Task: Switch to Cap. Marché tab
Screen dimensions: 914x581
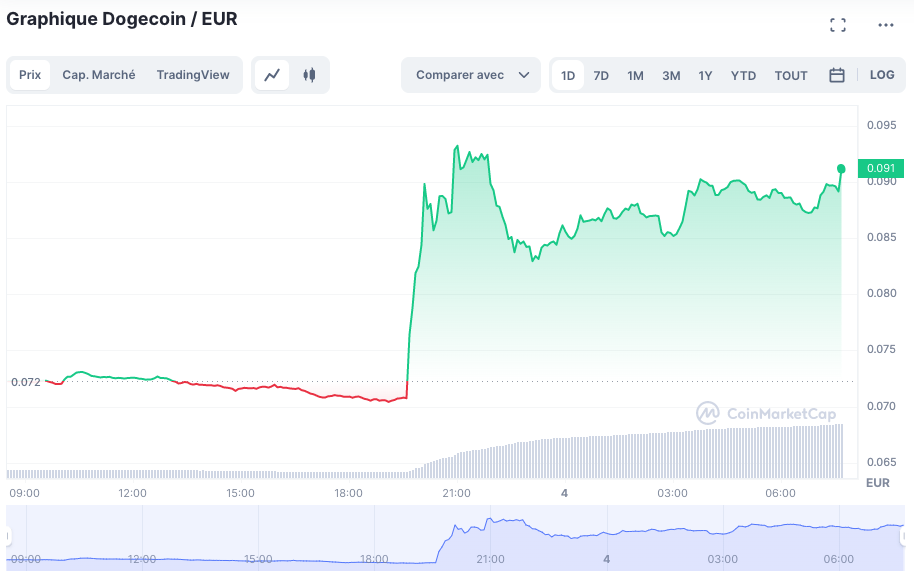Action: tap(99, 75)
